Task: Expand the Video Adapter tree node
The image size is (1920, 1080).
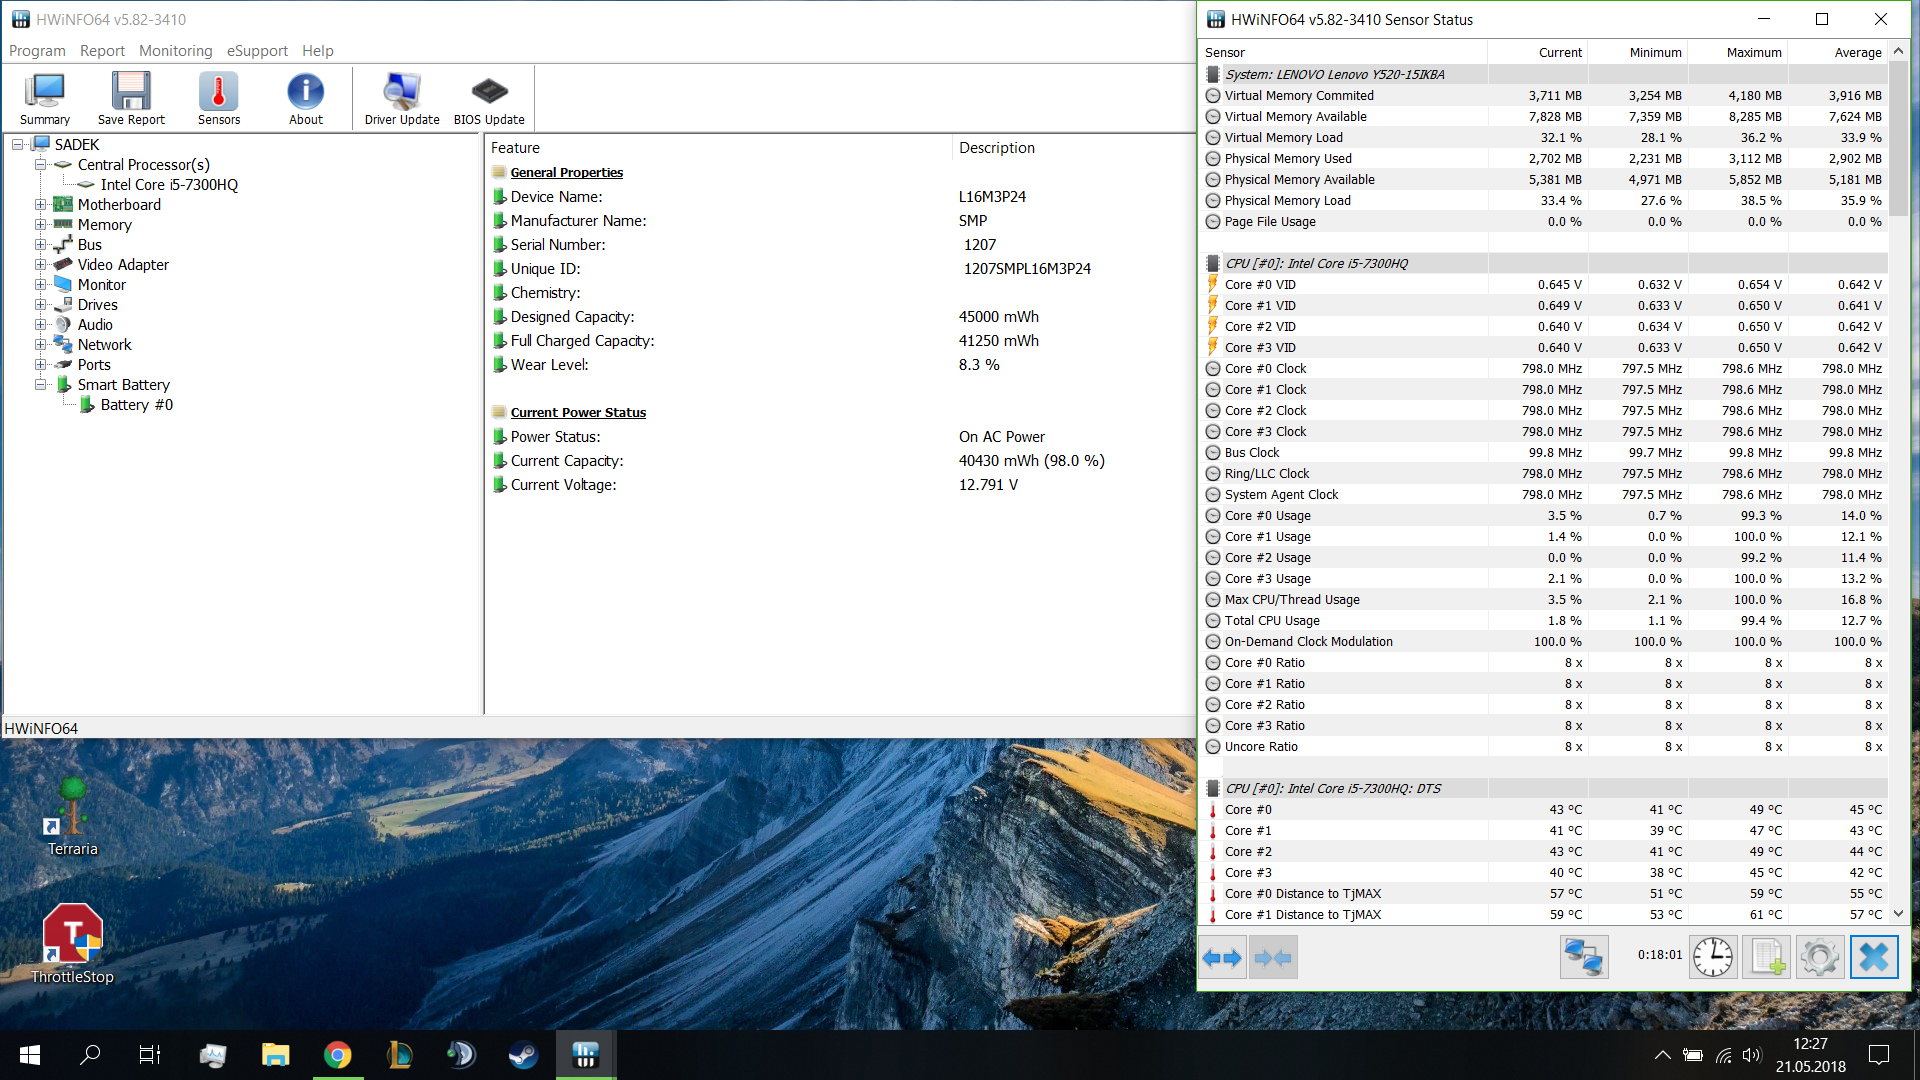Action: (41, 264)
